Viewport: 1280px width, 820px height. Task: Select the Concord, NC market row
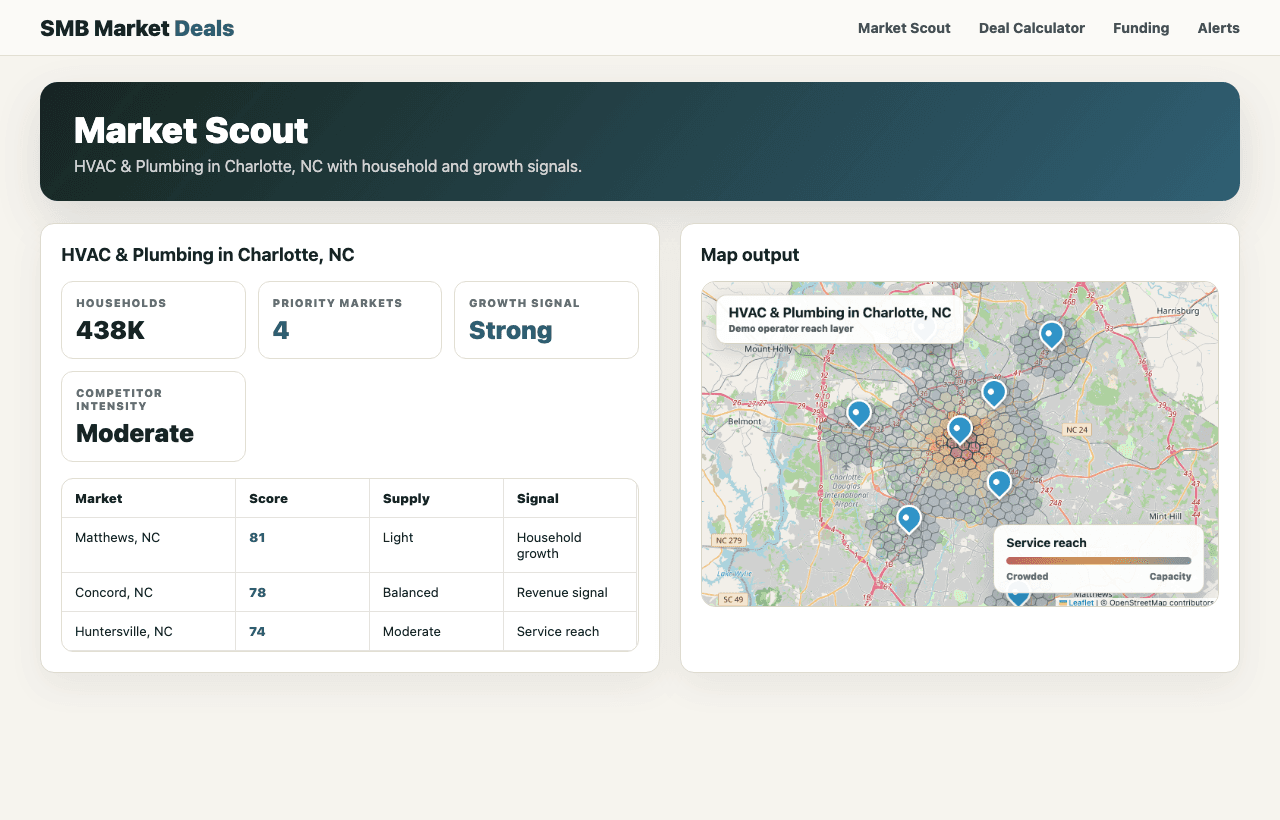pyautogui.click(x=349, y=592)
